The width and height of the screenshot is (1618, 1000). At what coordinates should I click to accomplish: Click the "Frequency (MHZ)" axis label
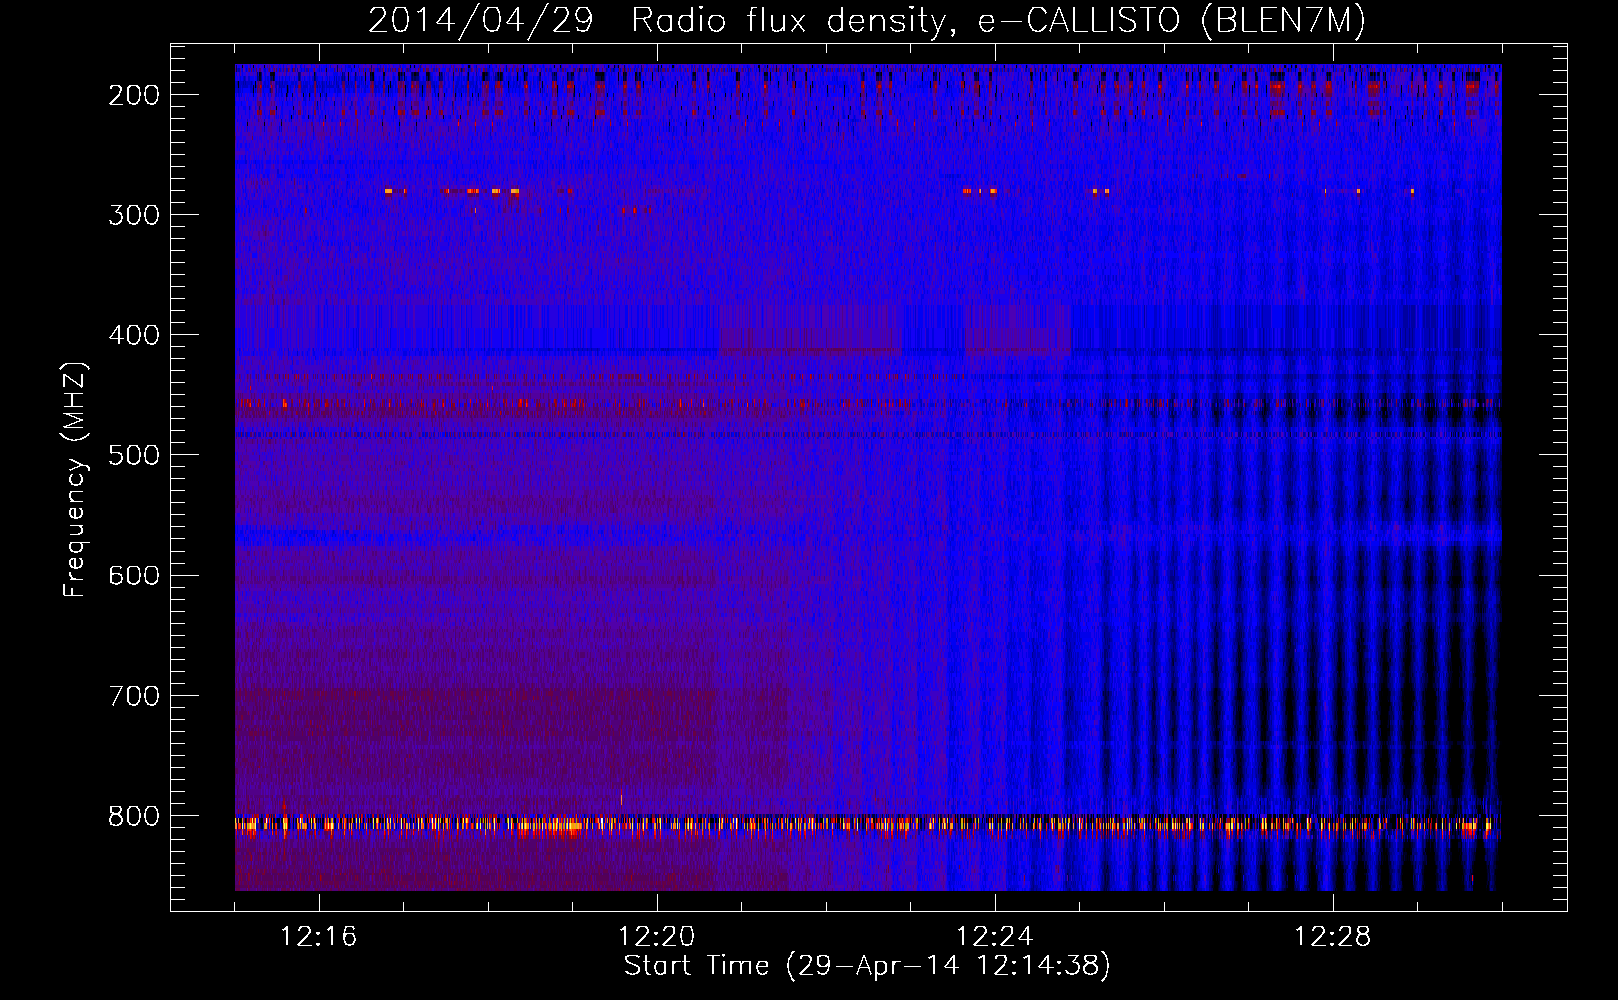click(75, 479)
